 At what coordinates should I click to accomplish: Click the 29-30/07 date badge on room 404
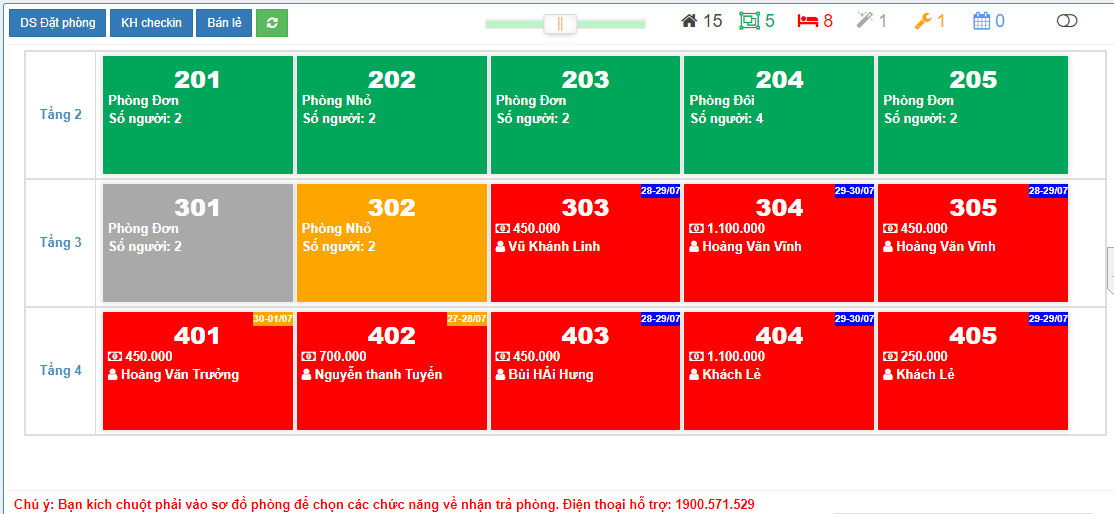click(854, 319)
